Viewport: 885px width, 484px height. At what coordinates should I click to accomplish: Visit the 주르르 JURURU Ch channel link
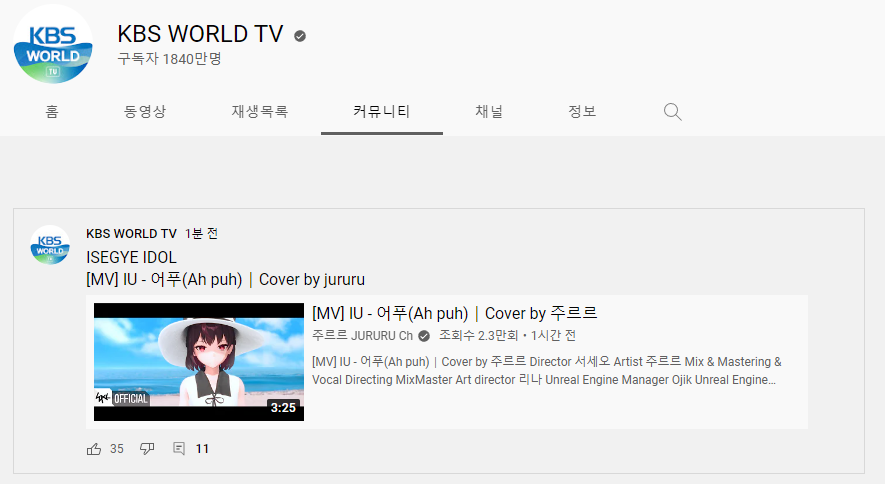tap(362, 336)
